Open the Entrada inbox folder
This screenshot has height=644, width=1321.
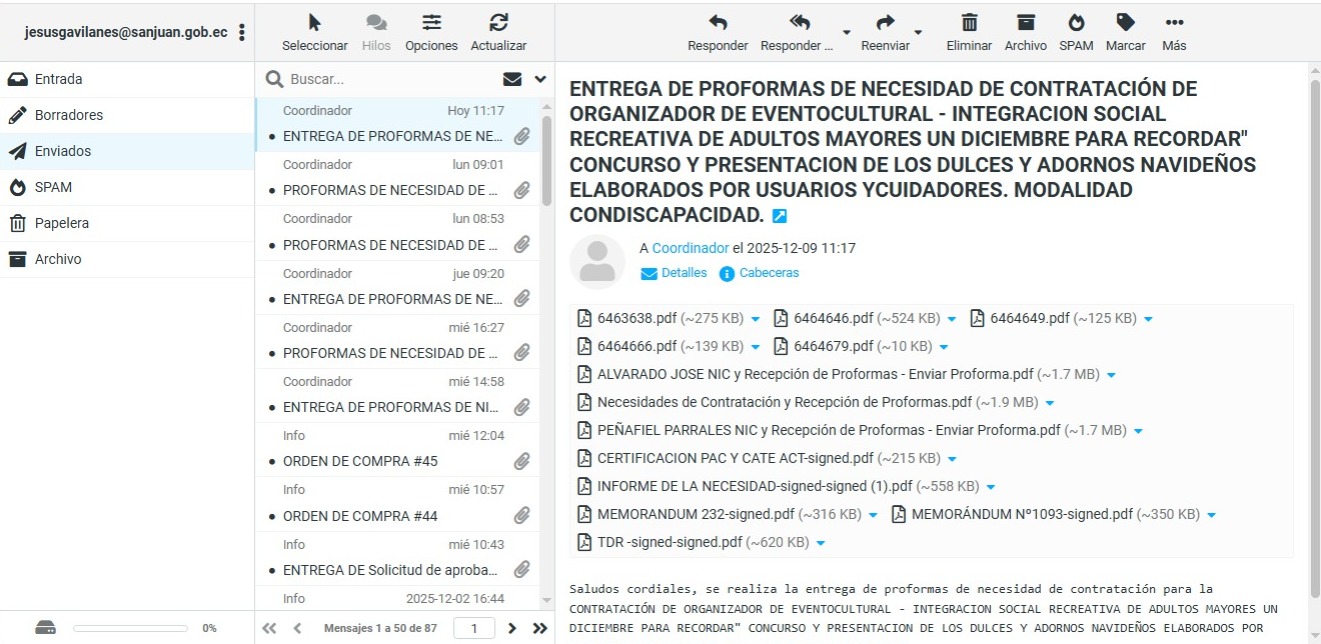58,79
